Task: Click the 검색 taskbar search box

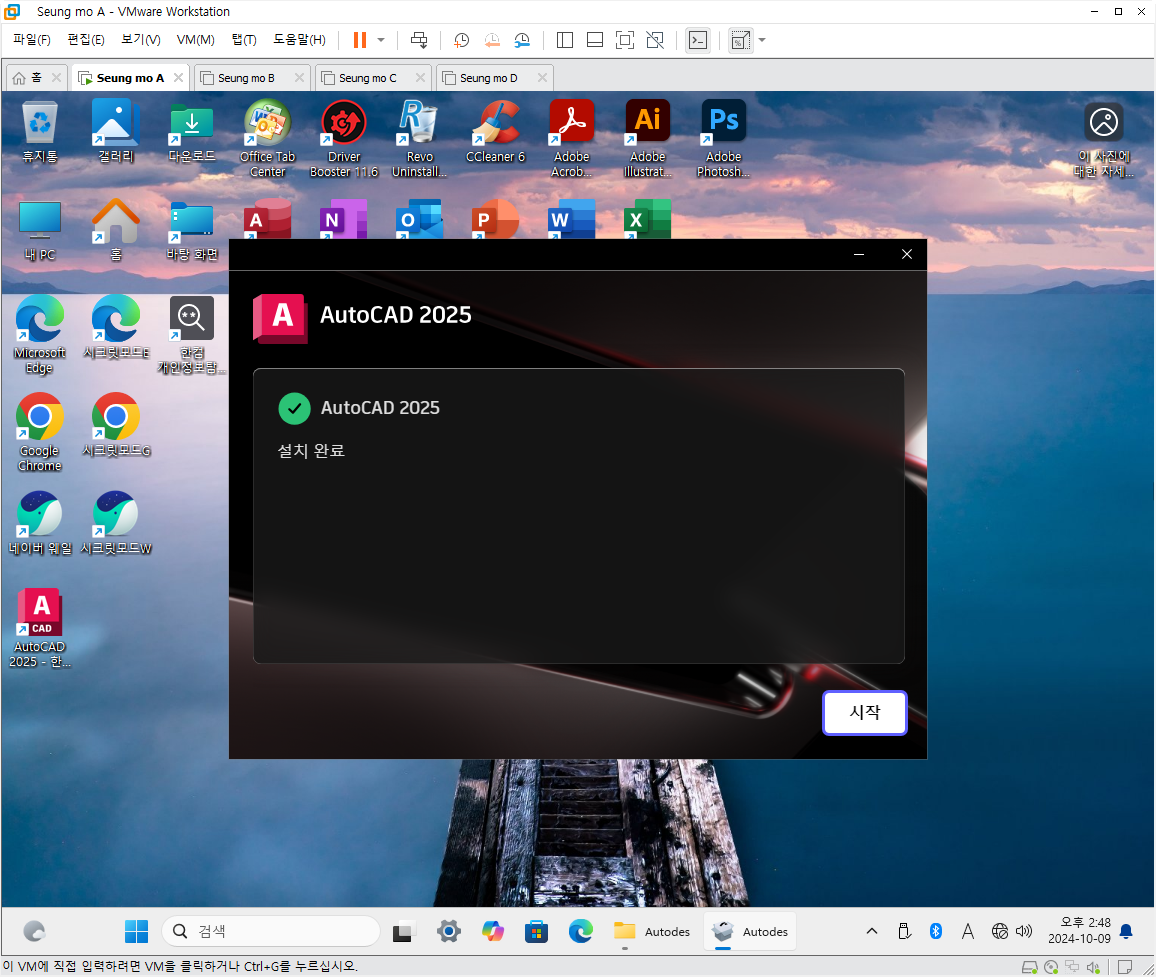Action: [271, 931]
